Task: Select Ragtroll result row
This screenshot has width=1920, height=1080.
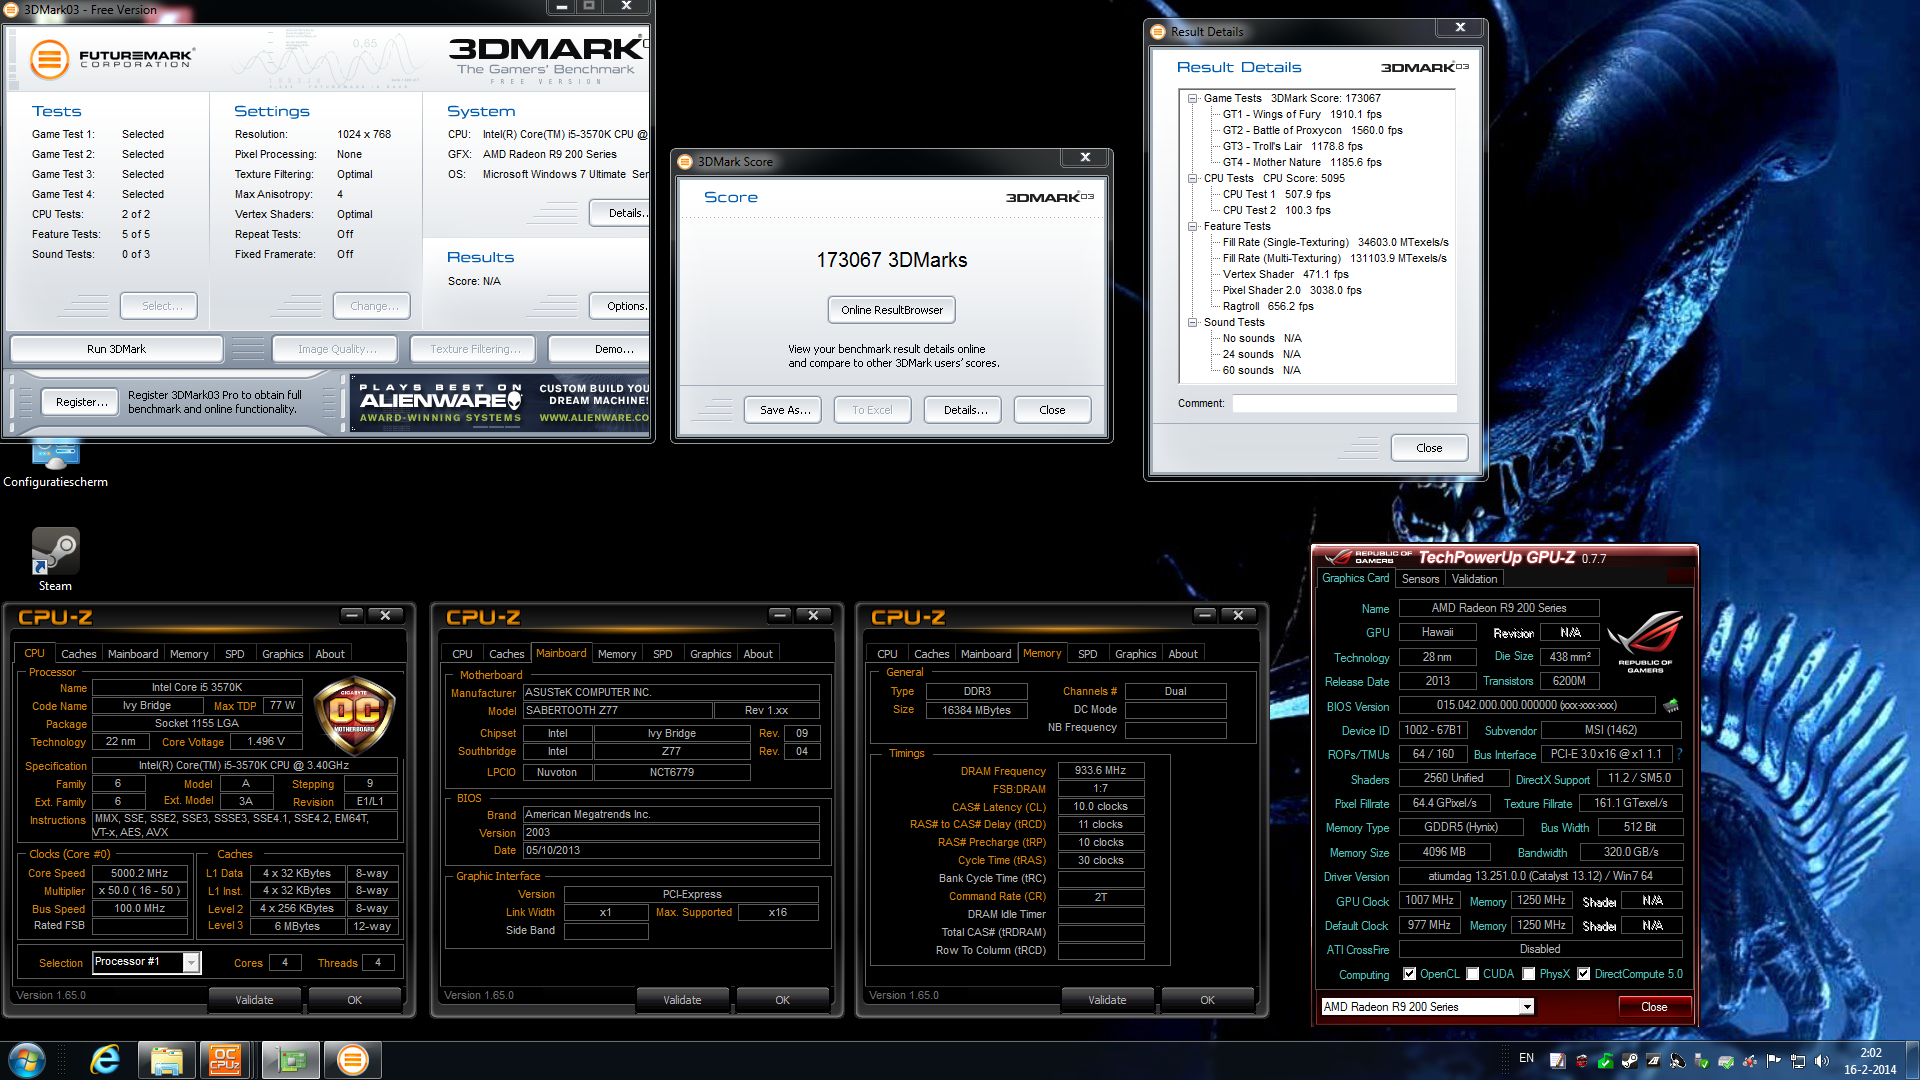Action: [x=1268, y=306]
